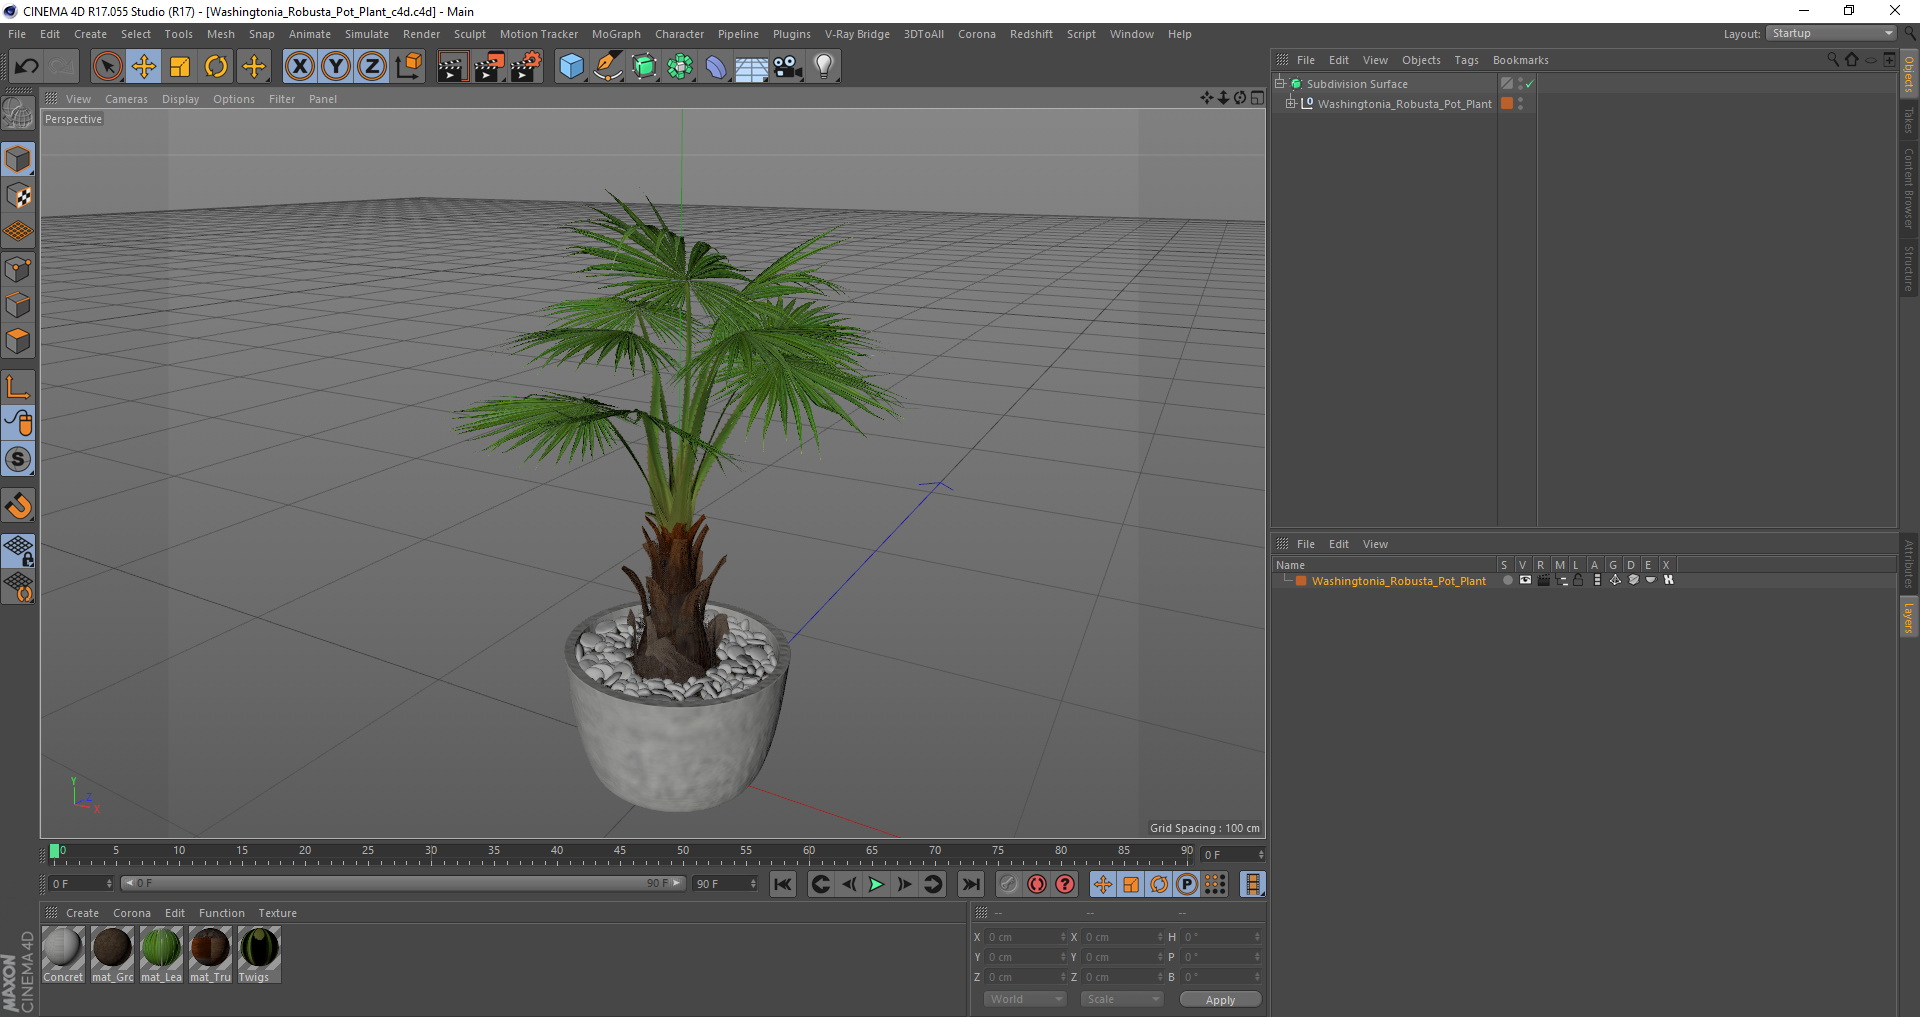Open the spline pen tool
The width and height of the screenshot is (1920, 1017).
607,67
